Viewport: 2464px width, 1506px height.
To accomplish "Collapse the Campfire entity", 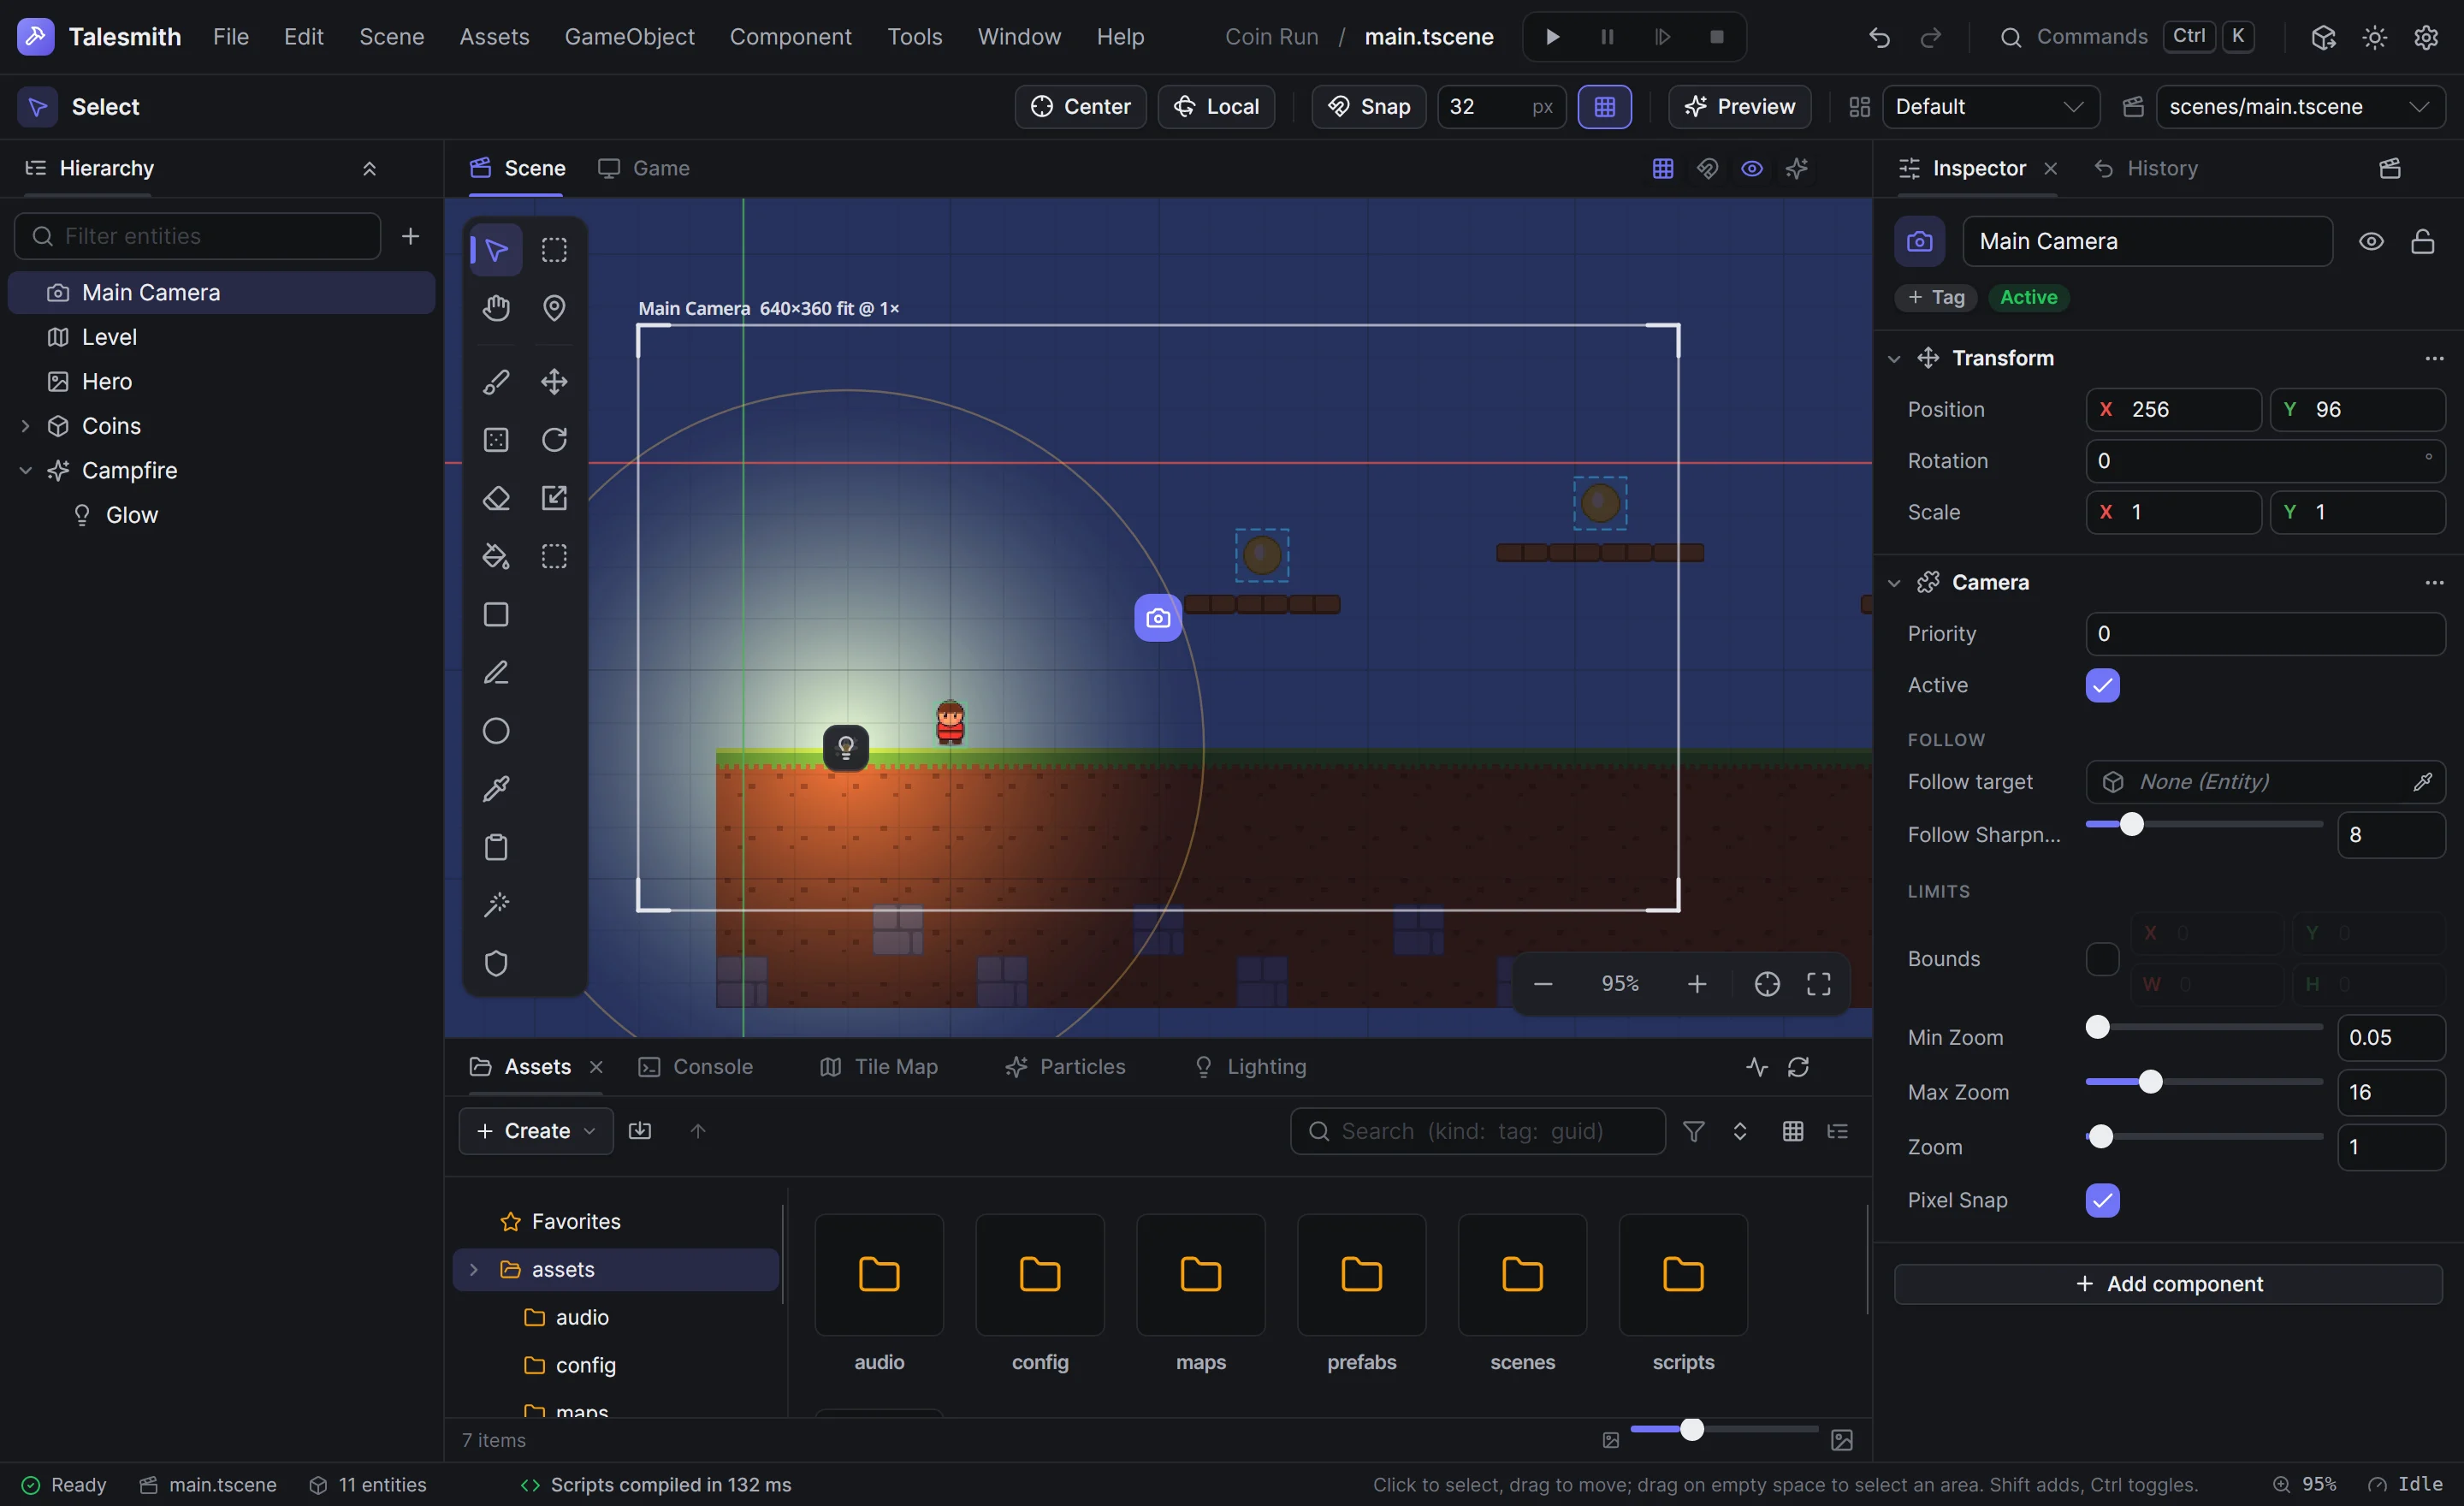I will [x=25, y=470].
